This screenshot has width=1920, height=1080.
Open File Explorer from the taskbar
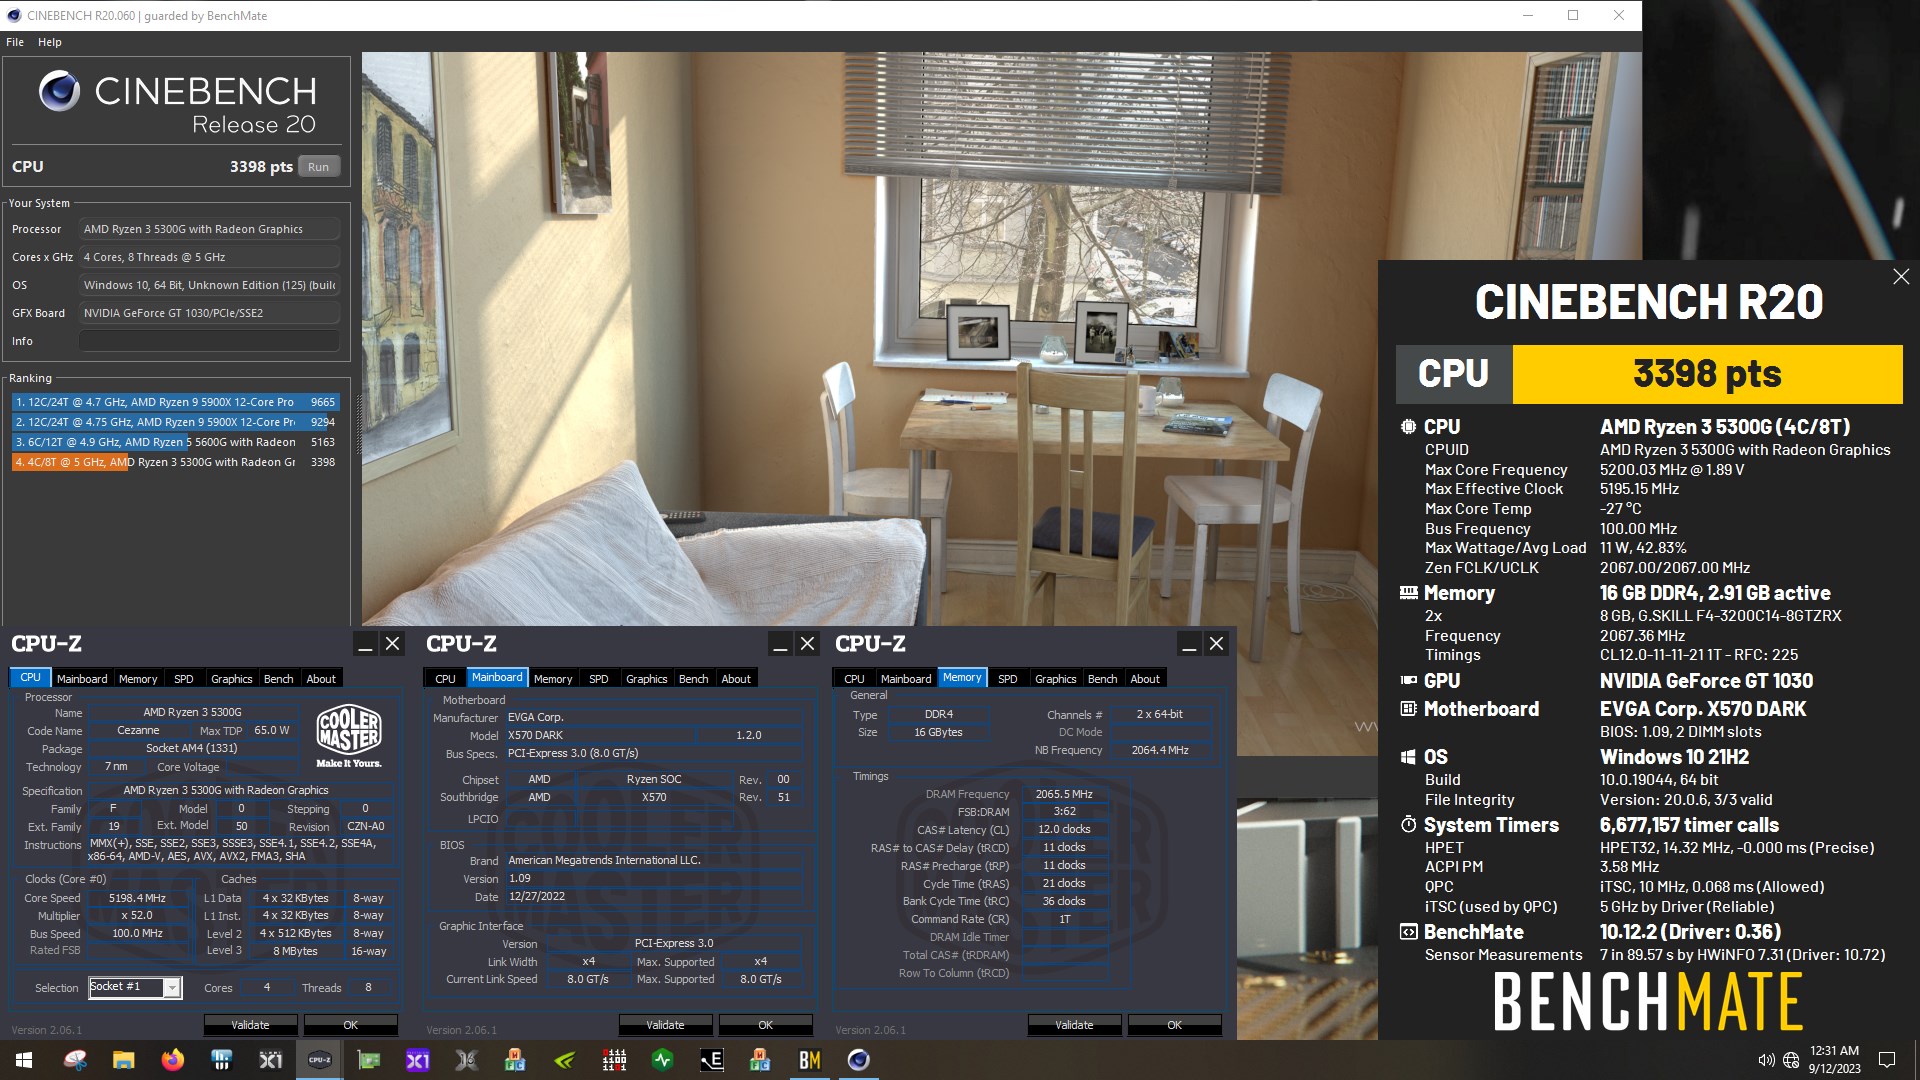point(123,1060)
